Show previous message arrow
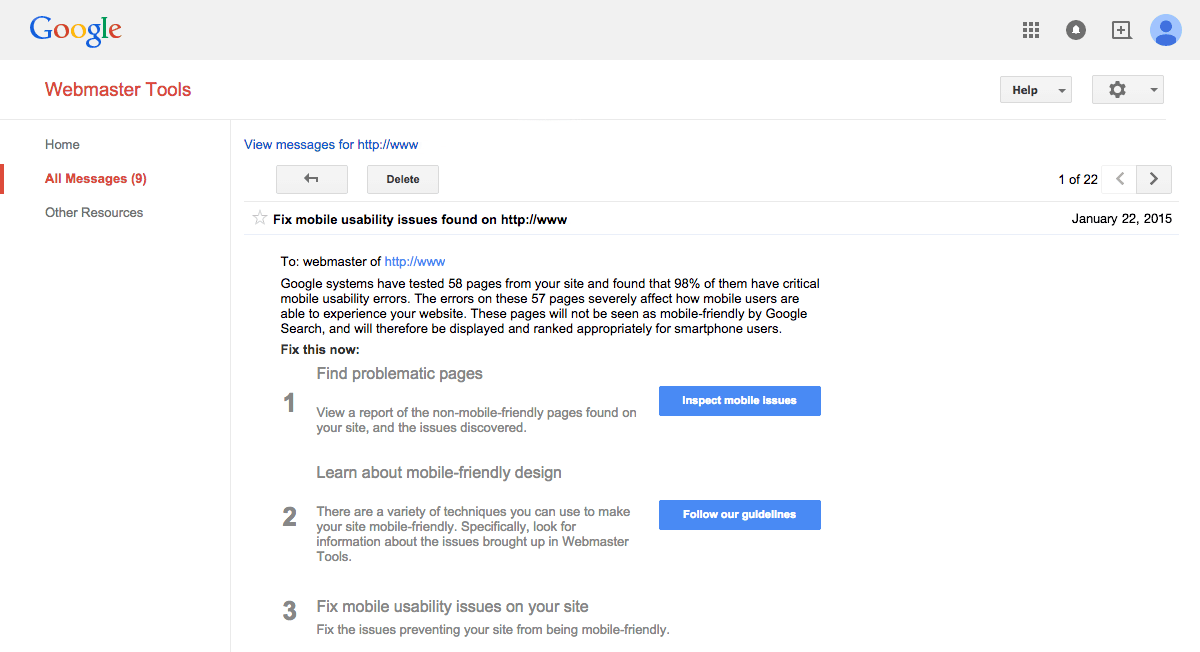Screen dimensions: 1200x652 pyautogui.click(x=1121, y=179)
